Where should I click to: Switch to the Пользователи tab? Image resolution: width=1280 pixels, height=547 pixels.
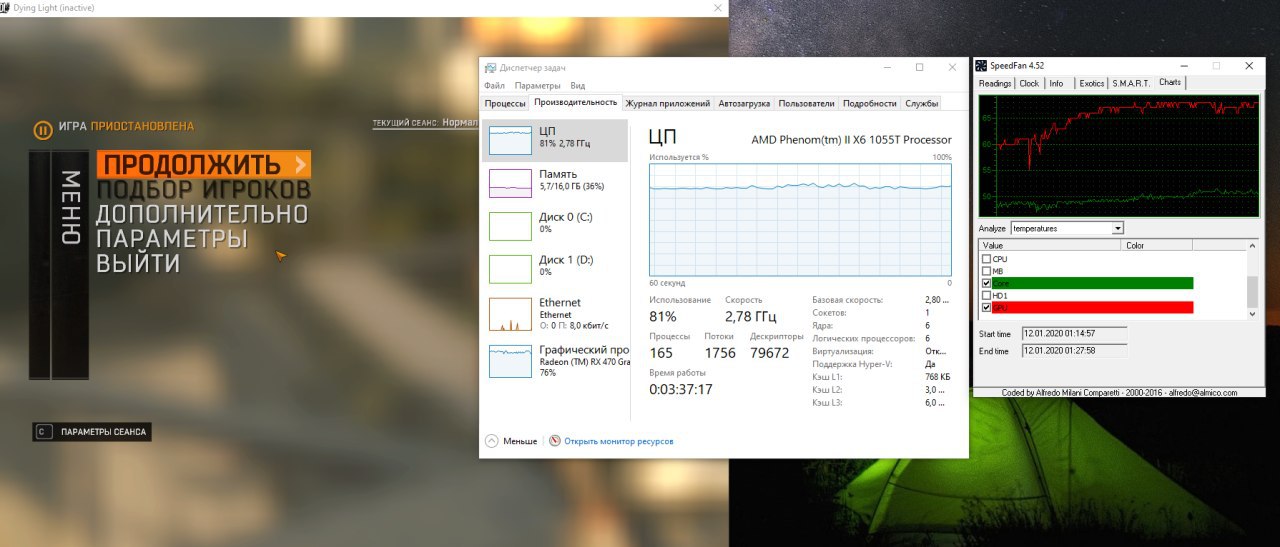[x=806, y=103]
